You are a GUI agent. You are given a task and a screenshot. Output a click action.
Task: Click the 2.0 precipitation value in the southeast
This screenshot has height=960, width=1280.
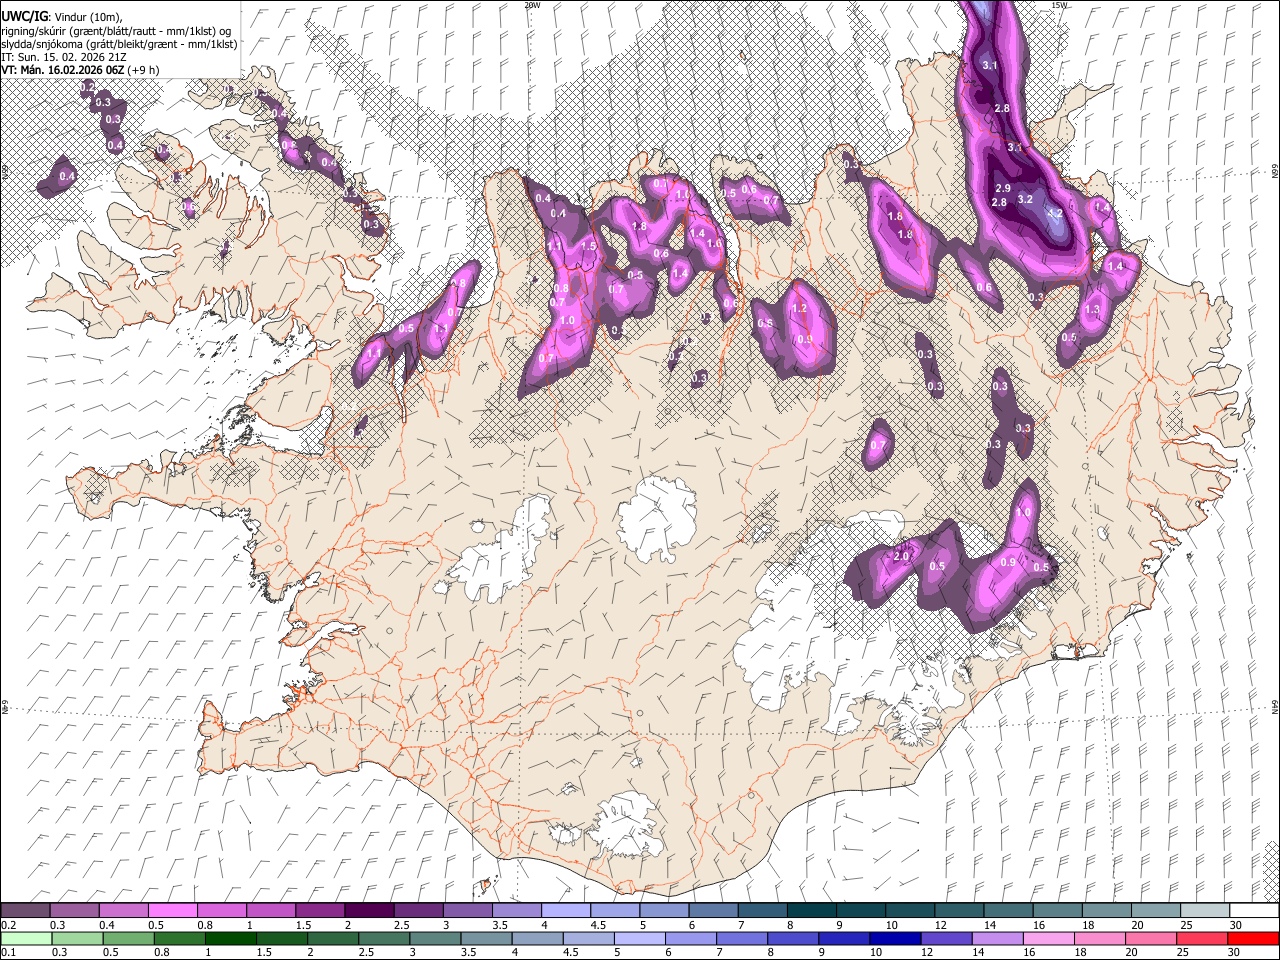click(x=901, y=556)
